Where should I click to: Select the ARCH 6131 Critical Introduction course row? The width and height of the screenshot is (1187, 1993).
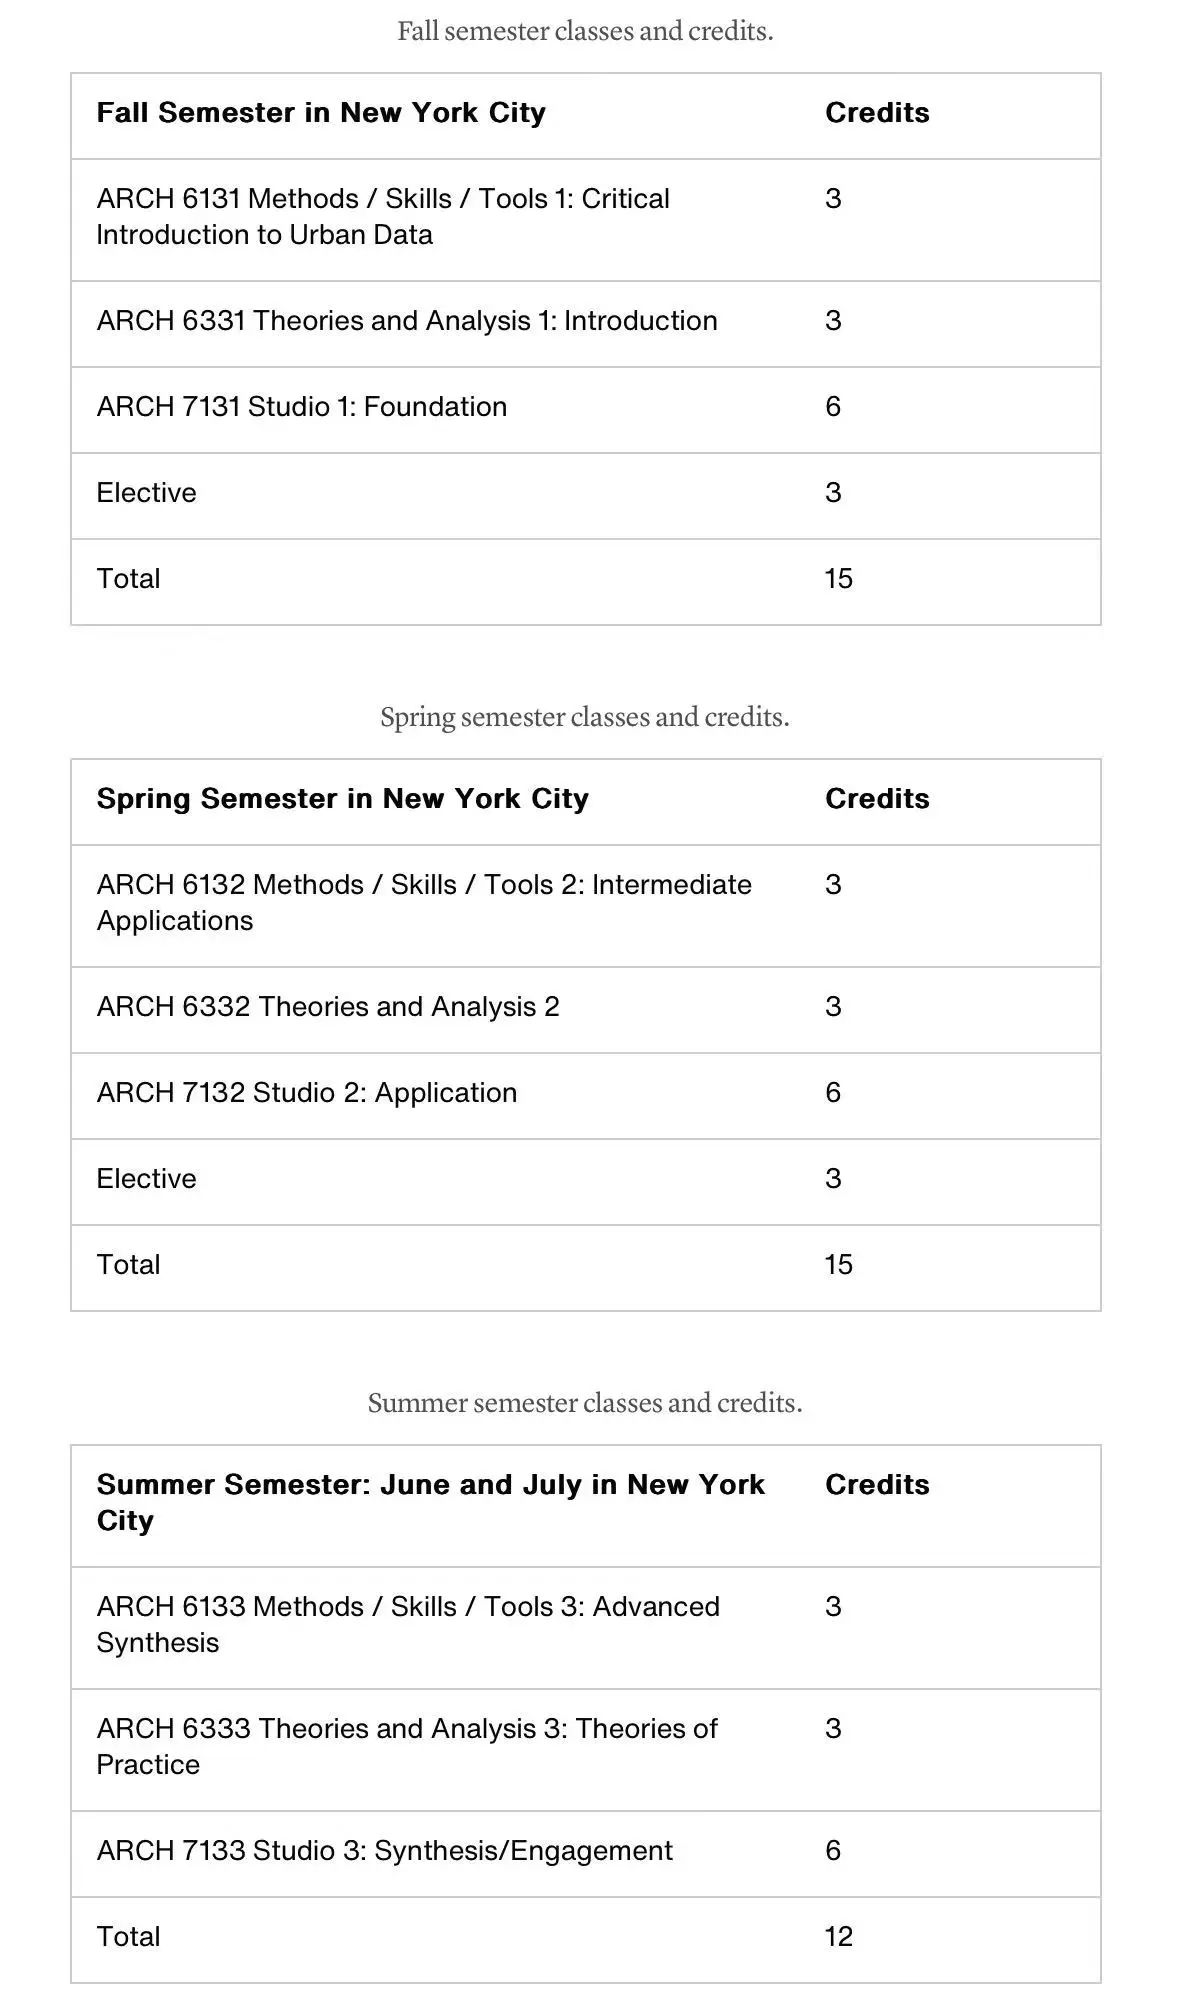point(383,217)
